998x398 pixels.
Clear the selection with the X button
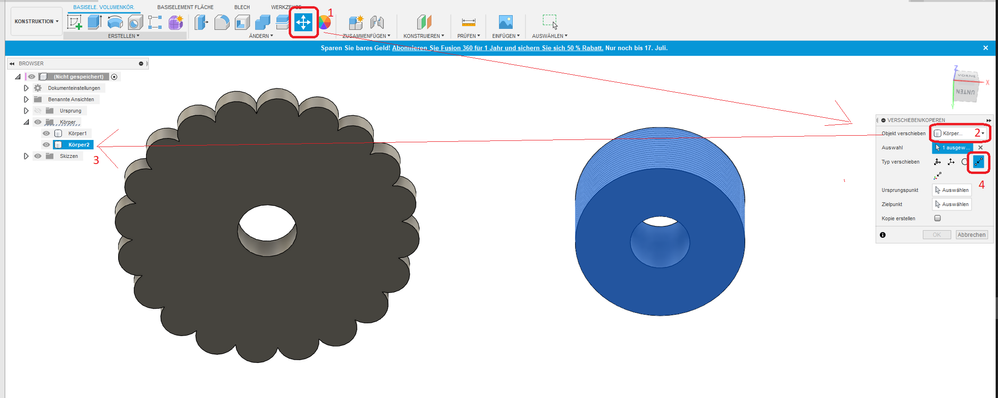[x=980, y=148]
